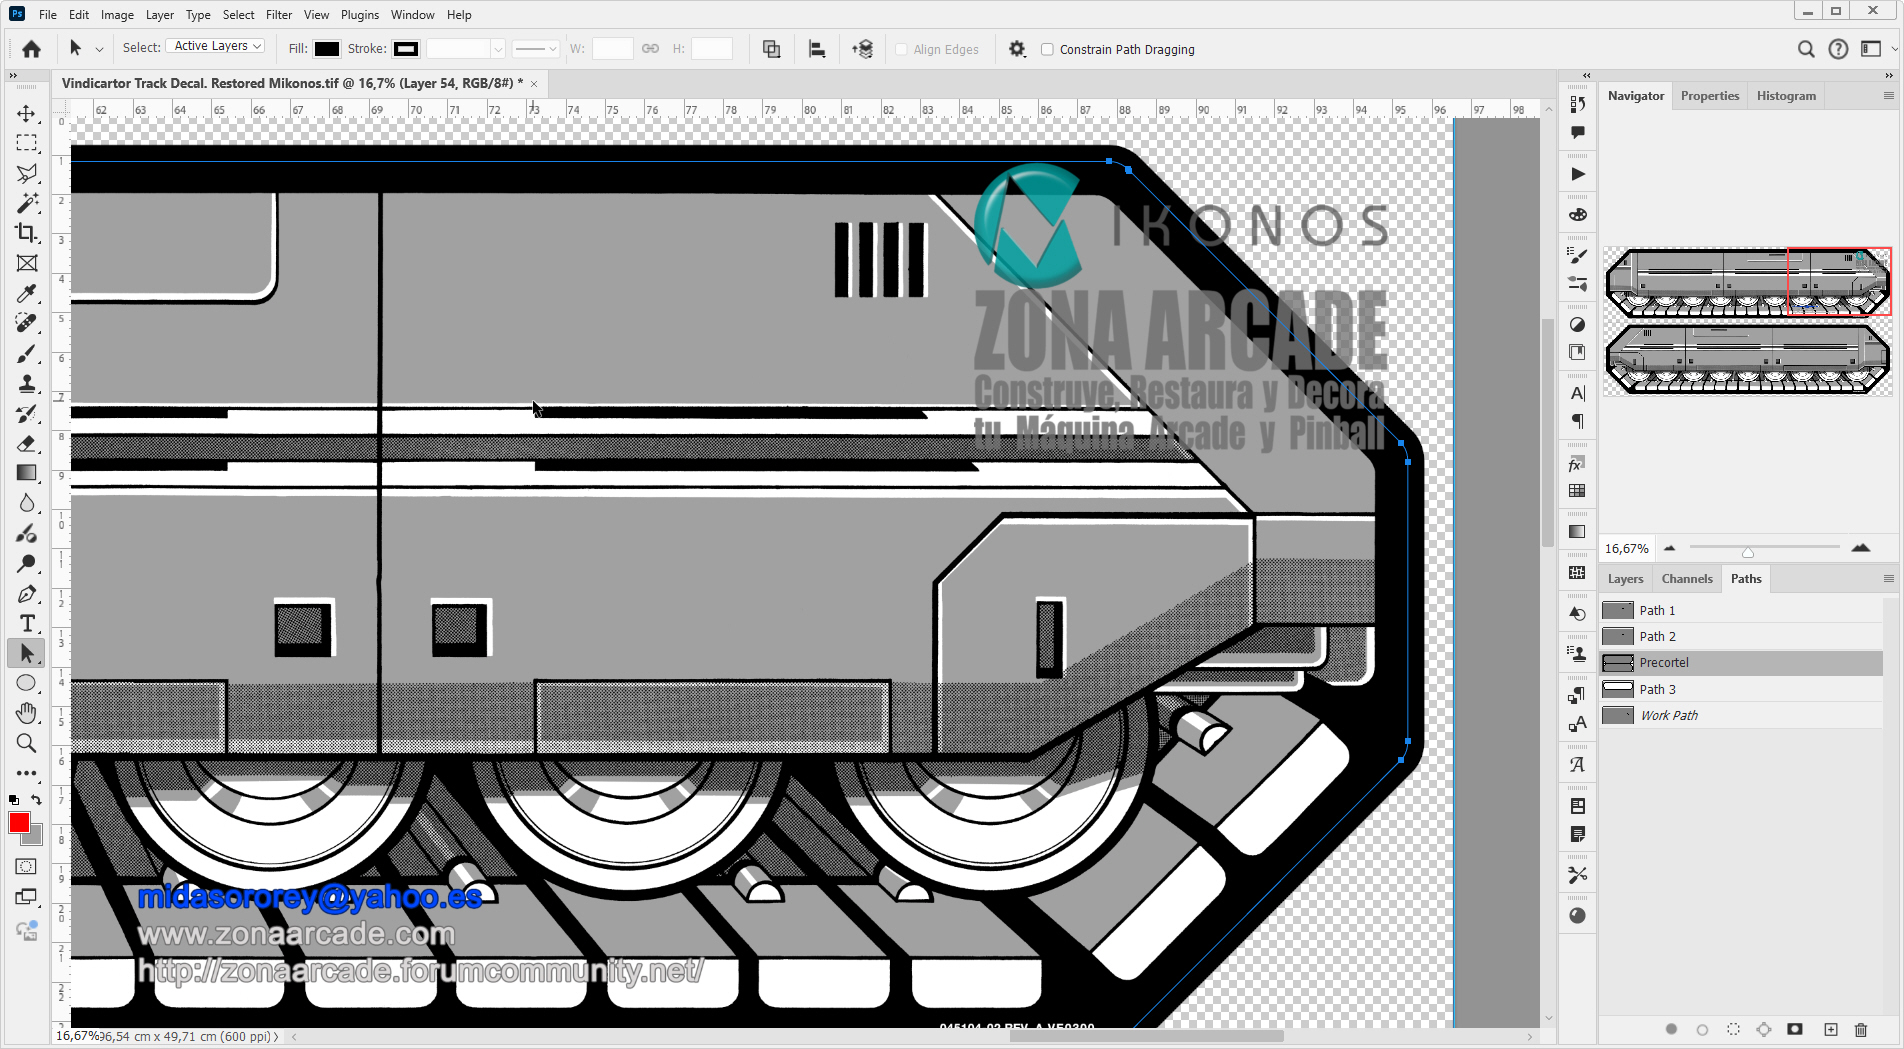This screenshot has height=1049, width=1904.
Task: Choose the Horizontal Type tool
Action: [27, 623]
